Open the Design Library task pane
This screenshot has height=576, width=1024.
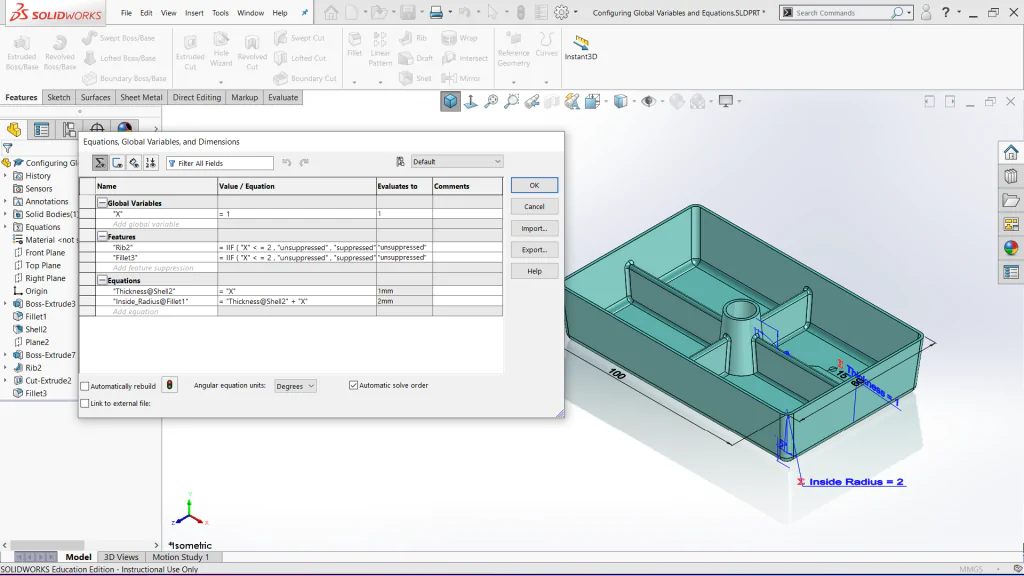point(1011,176)
